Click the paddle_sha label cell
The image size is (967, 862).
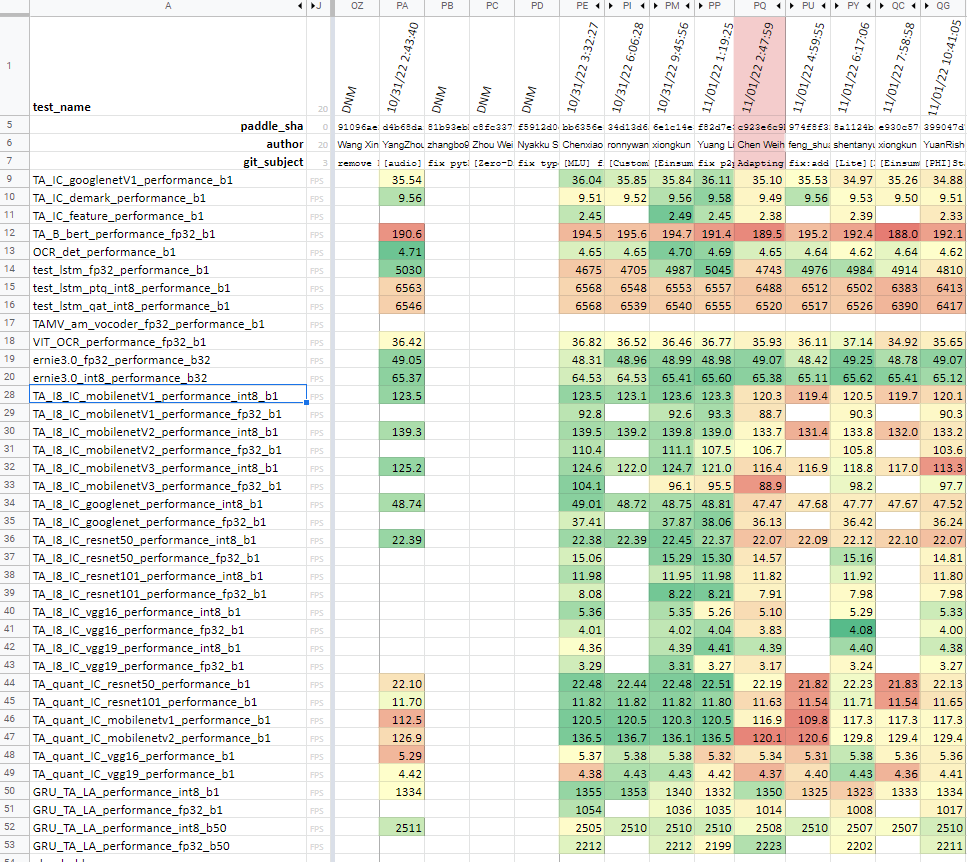tap(168, 126)
